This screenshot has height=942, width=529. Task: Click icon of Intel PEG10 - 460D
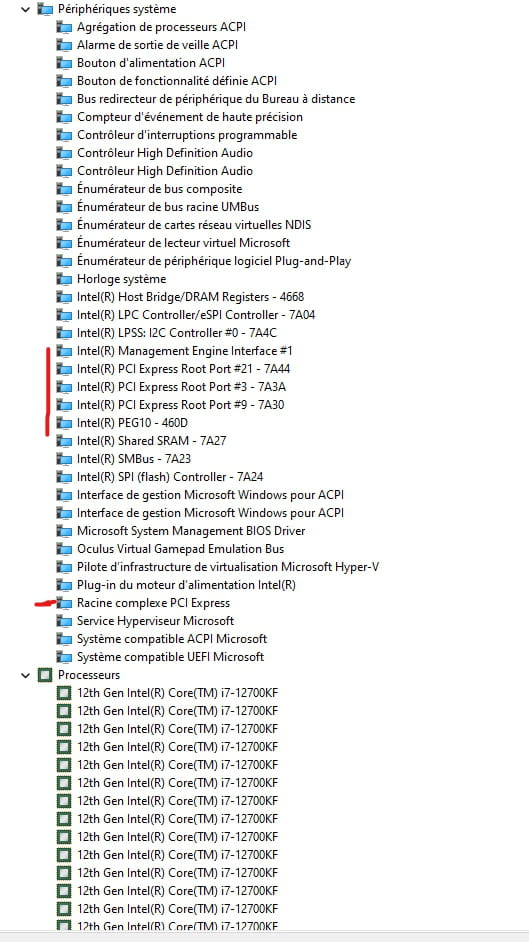click(x=64, y=423)
